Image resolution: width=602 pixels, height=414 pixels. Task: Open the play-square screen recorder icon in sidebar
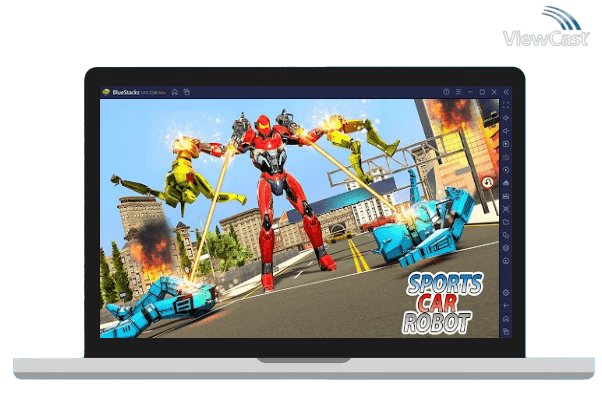click(x=506, y=144)
